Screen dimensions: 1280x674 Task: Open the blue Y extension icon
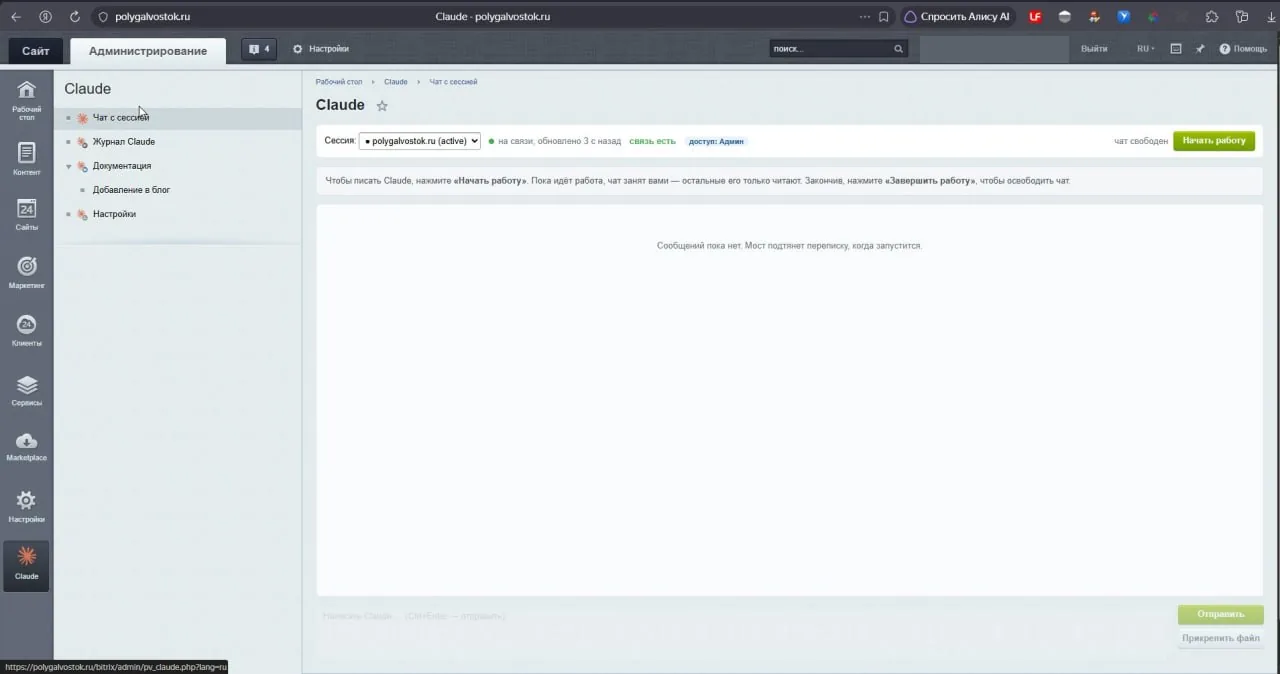point(1124,16)
